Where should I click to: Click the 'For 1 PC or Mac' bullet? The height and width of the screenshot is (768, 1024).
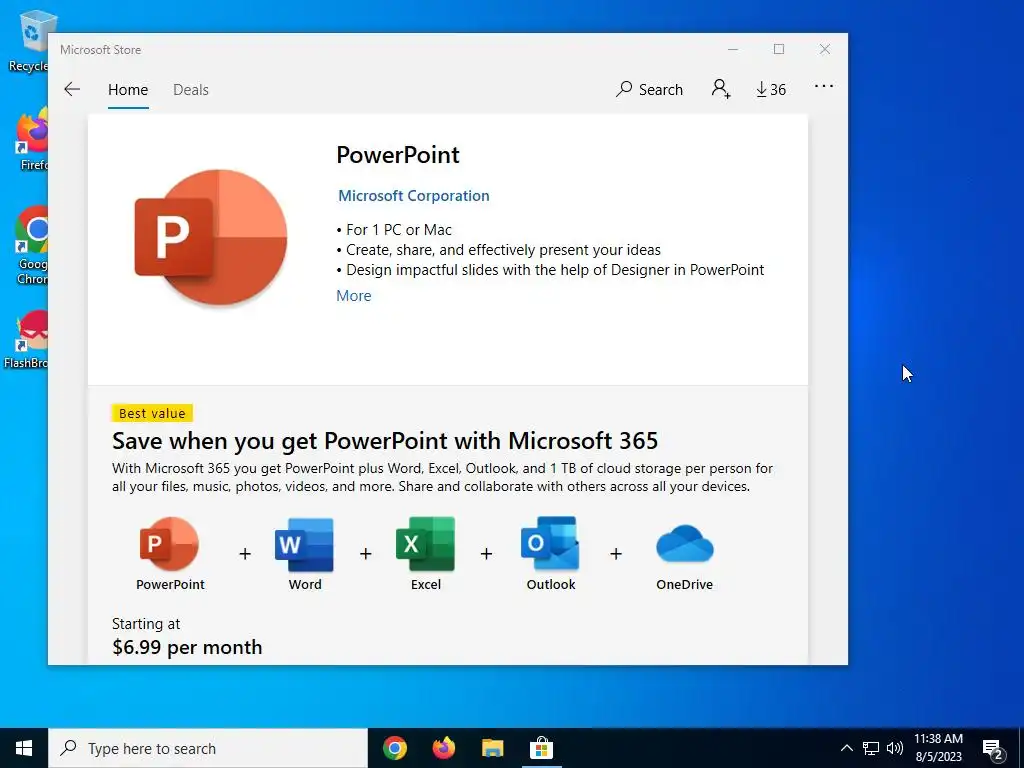[x=394, y=230]
